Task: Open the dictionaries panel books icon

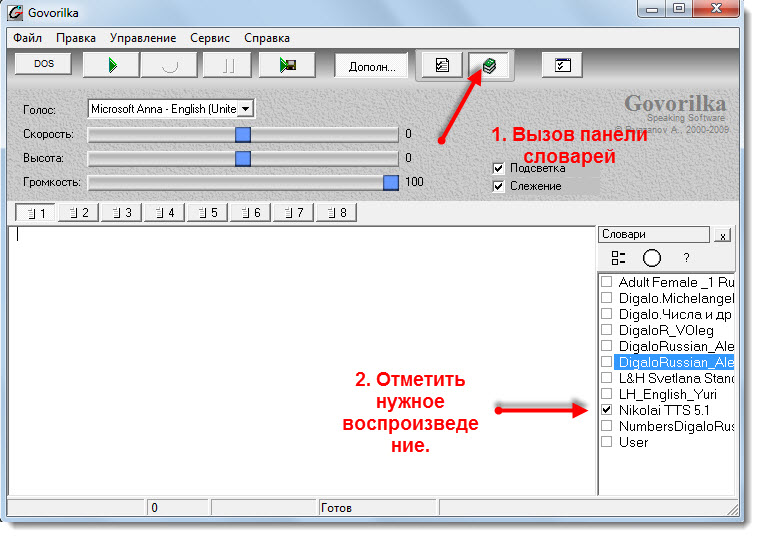Action: tap(489, 65)
